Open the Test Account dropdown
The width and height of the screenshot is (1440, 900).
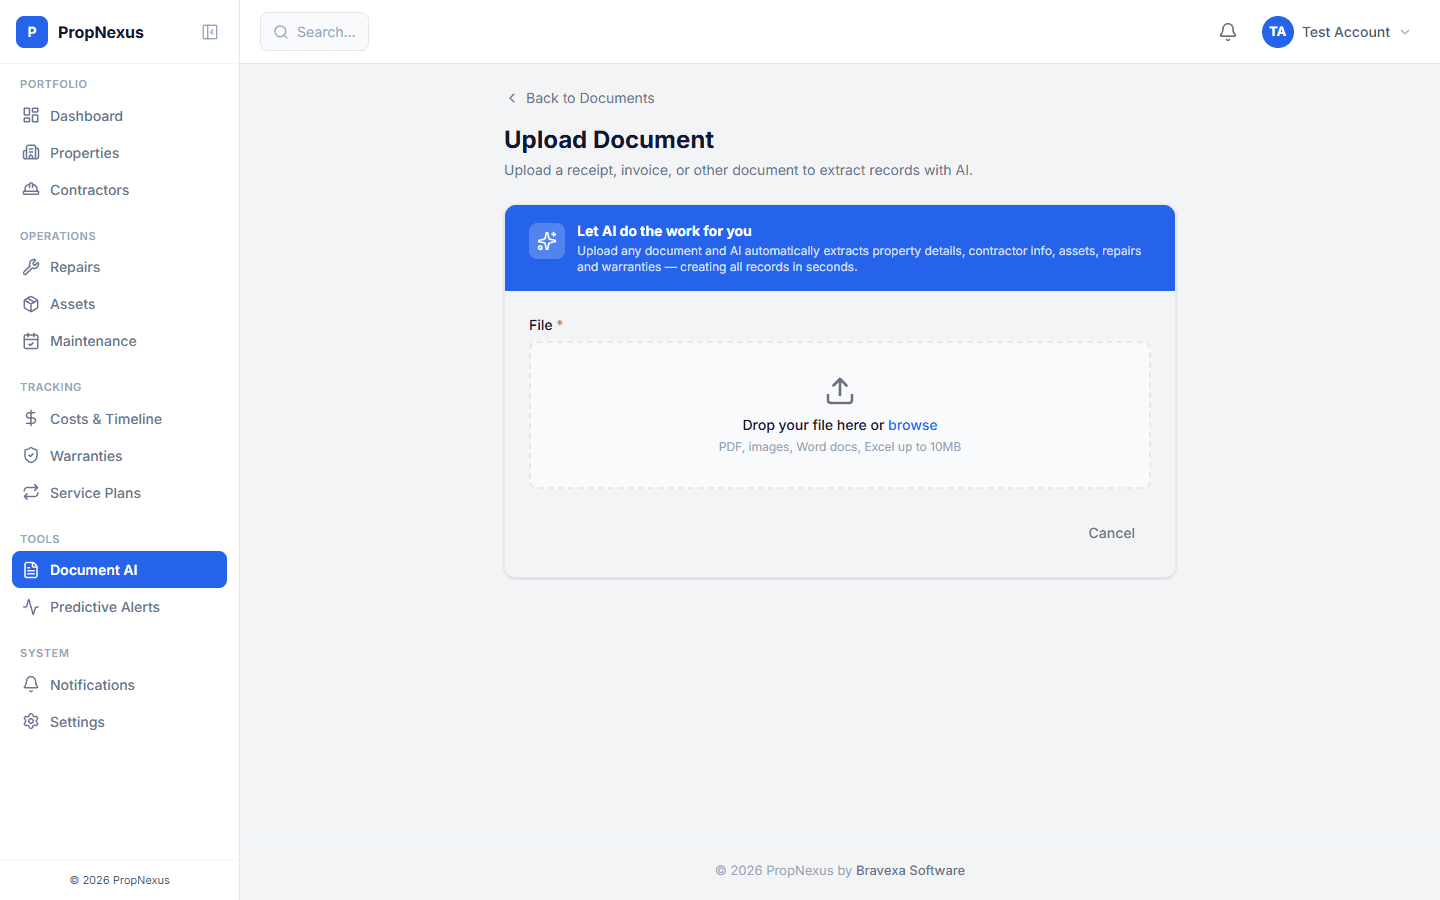(1337, 31)
